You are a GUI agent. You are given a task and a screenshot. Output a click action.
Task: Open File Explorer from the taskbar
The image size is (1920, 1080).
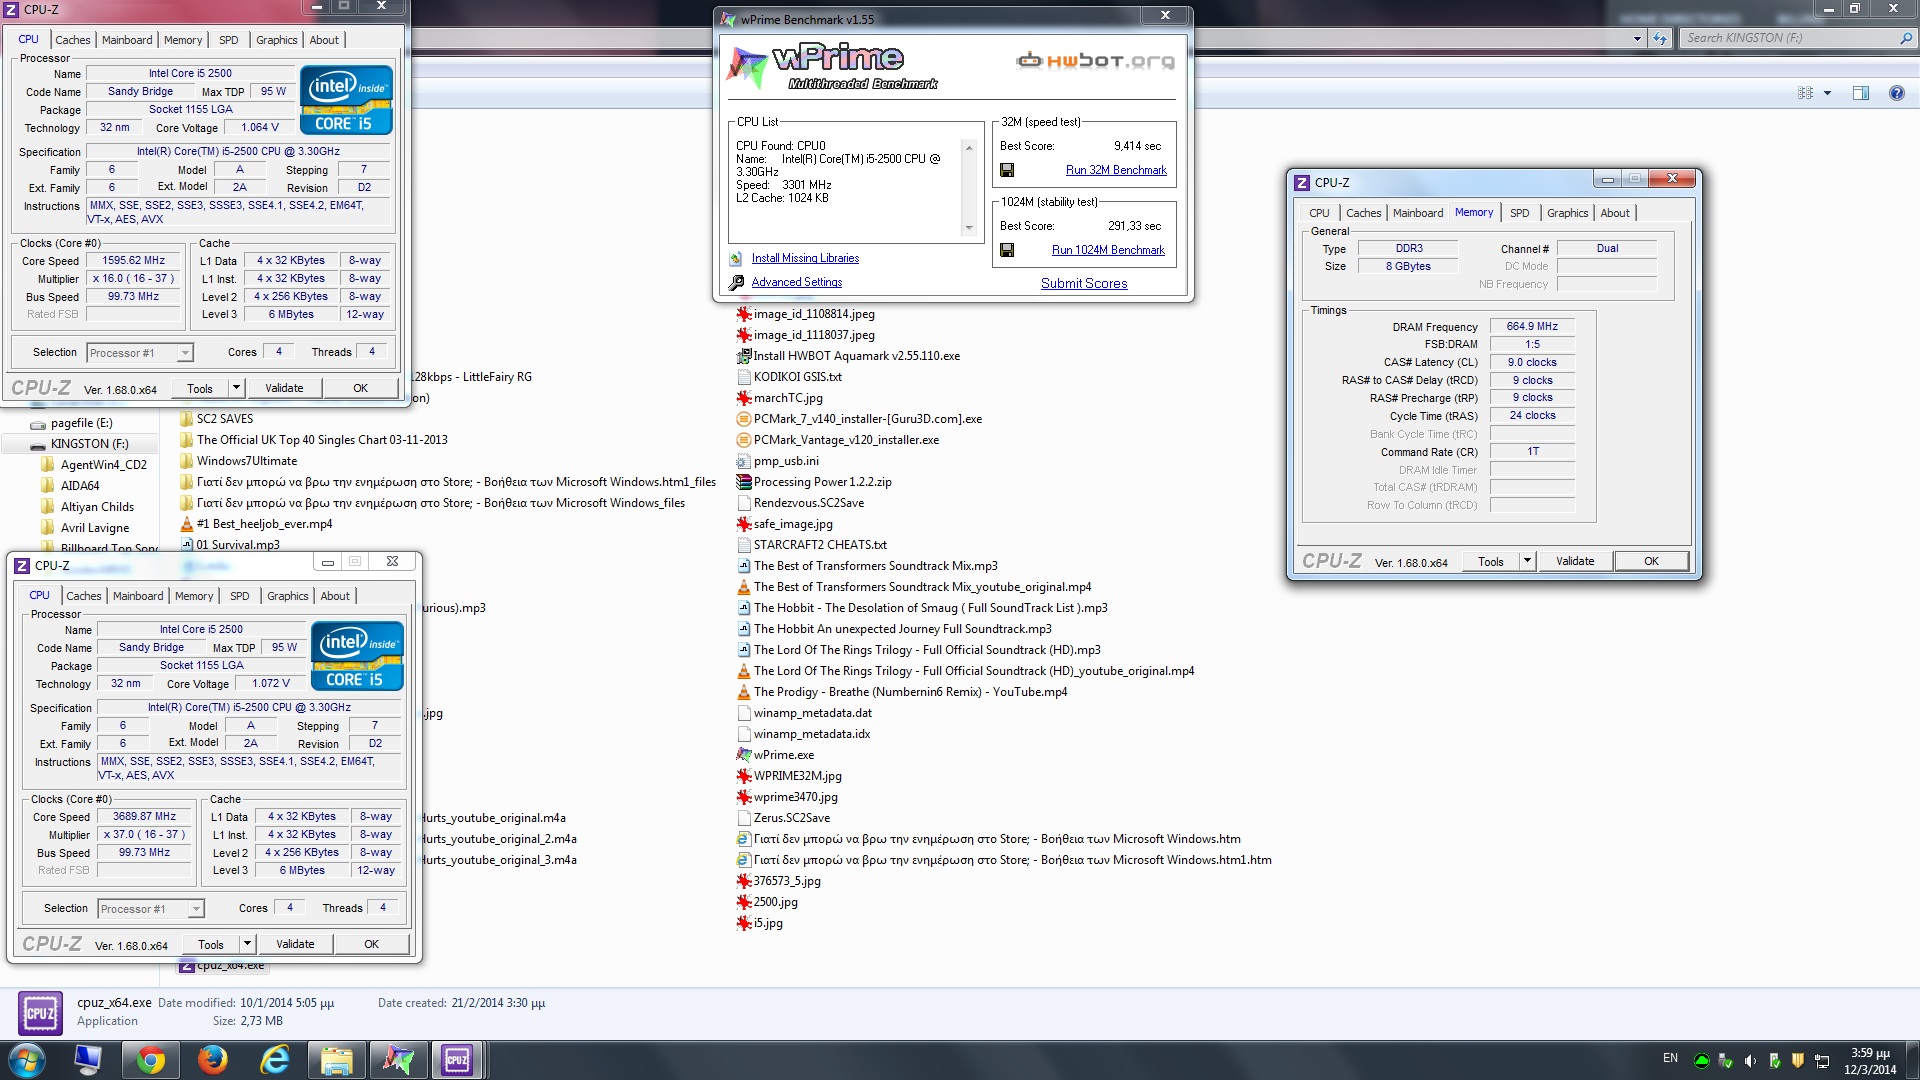click(x=336, y=1060)
